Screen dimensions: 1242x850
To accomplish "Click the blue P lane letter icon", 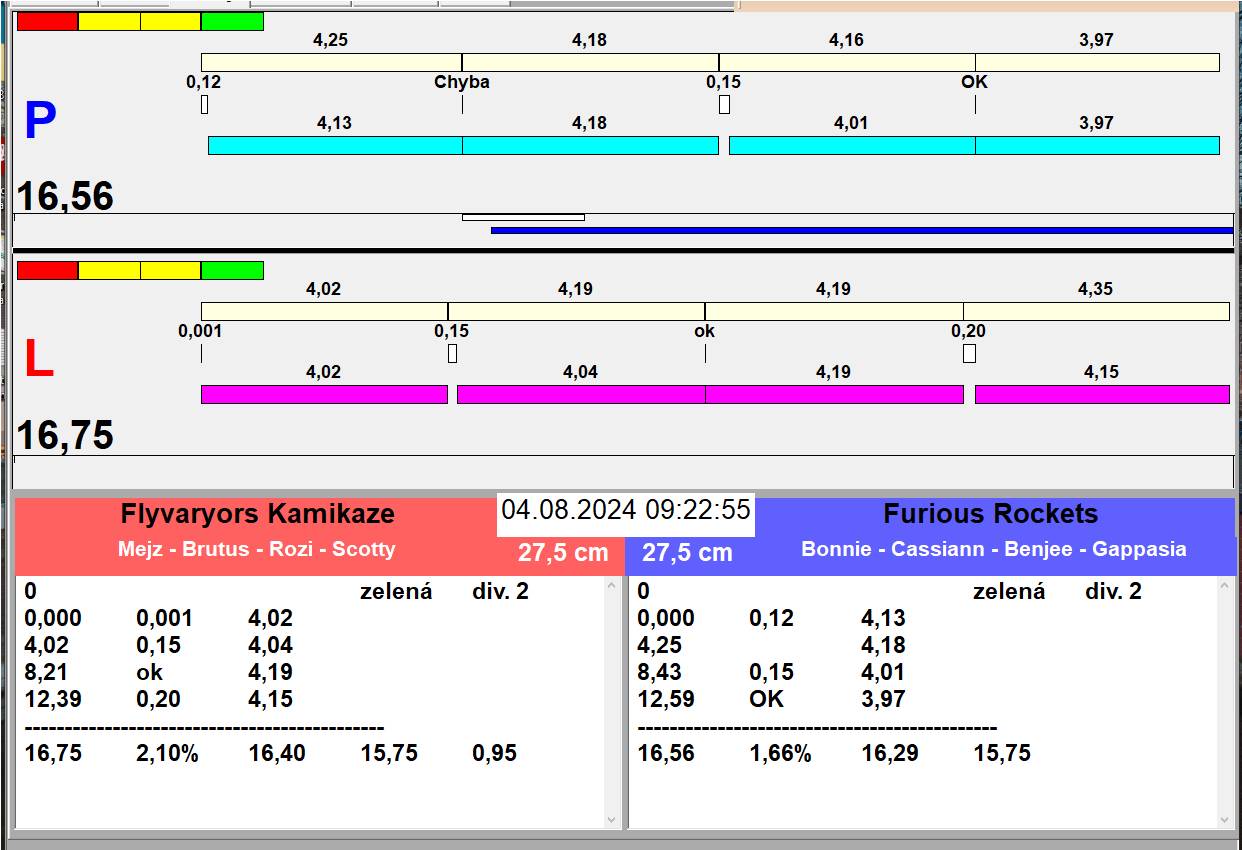I will click(x=40, y=122).
